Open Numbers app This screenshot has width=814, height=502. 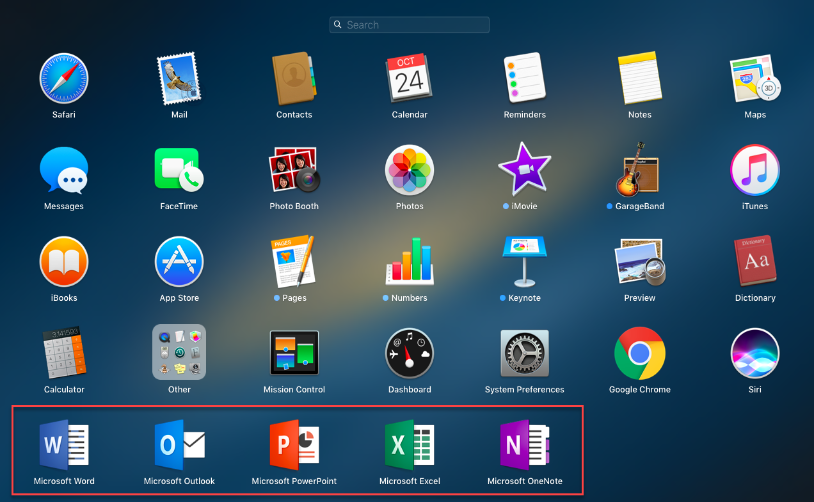point(409,262)
